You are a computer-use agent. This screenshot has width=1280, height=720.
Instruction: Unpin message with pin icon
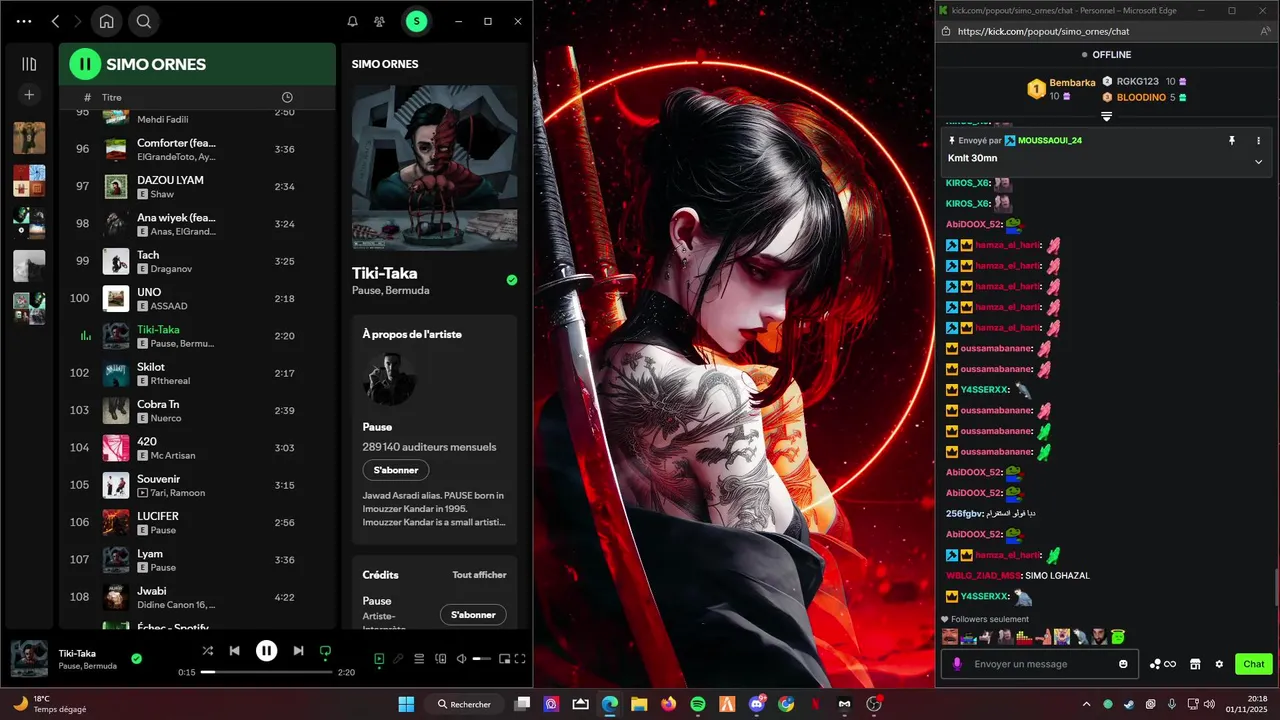(x=1232, y=141)
